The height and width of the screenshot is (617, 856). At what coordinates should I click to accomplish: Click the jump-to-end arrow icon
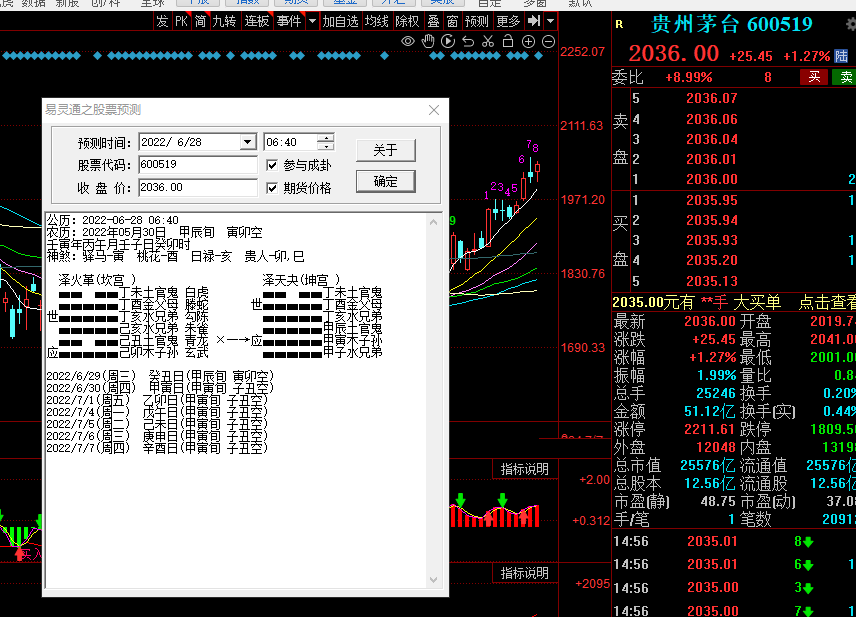point(534,21)
